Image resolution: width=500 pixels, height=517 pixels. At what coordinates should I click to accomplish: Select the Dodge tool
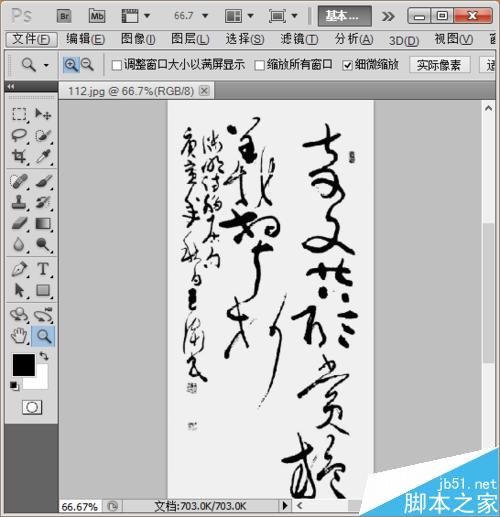coord(43,245)
